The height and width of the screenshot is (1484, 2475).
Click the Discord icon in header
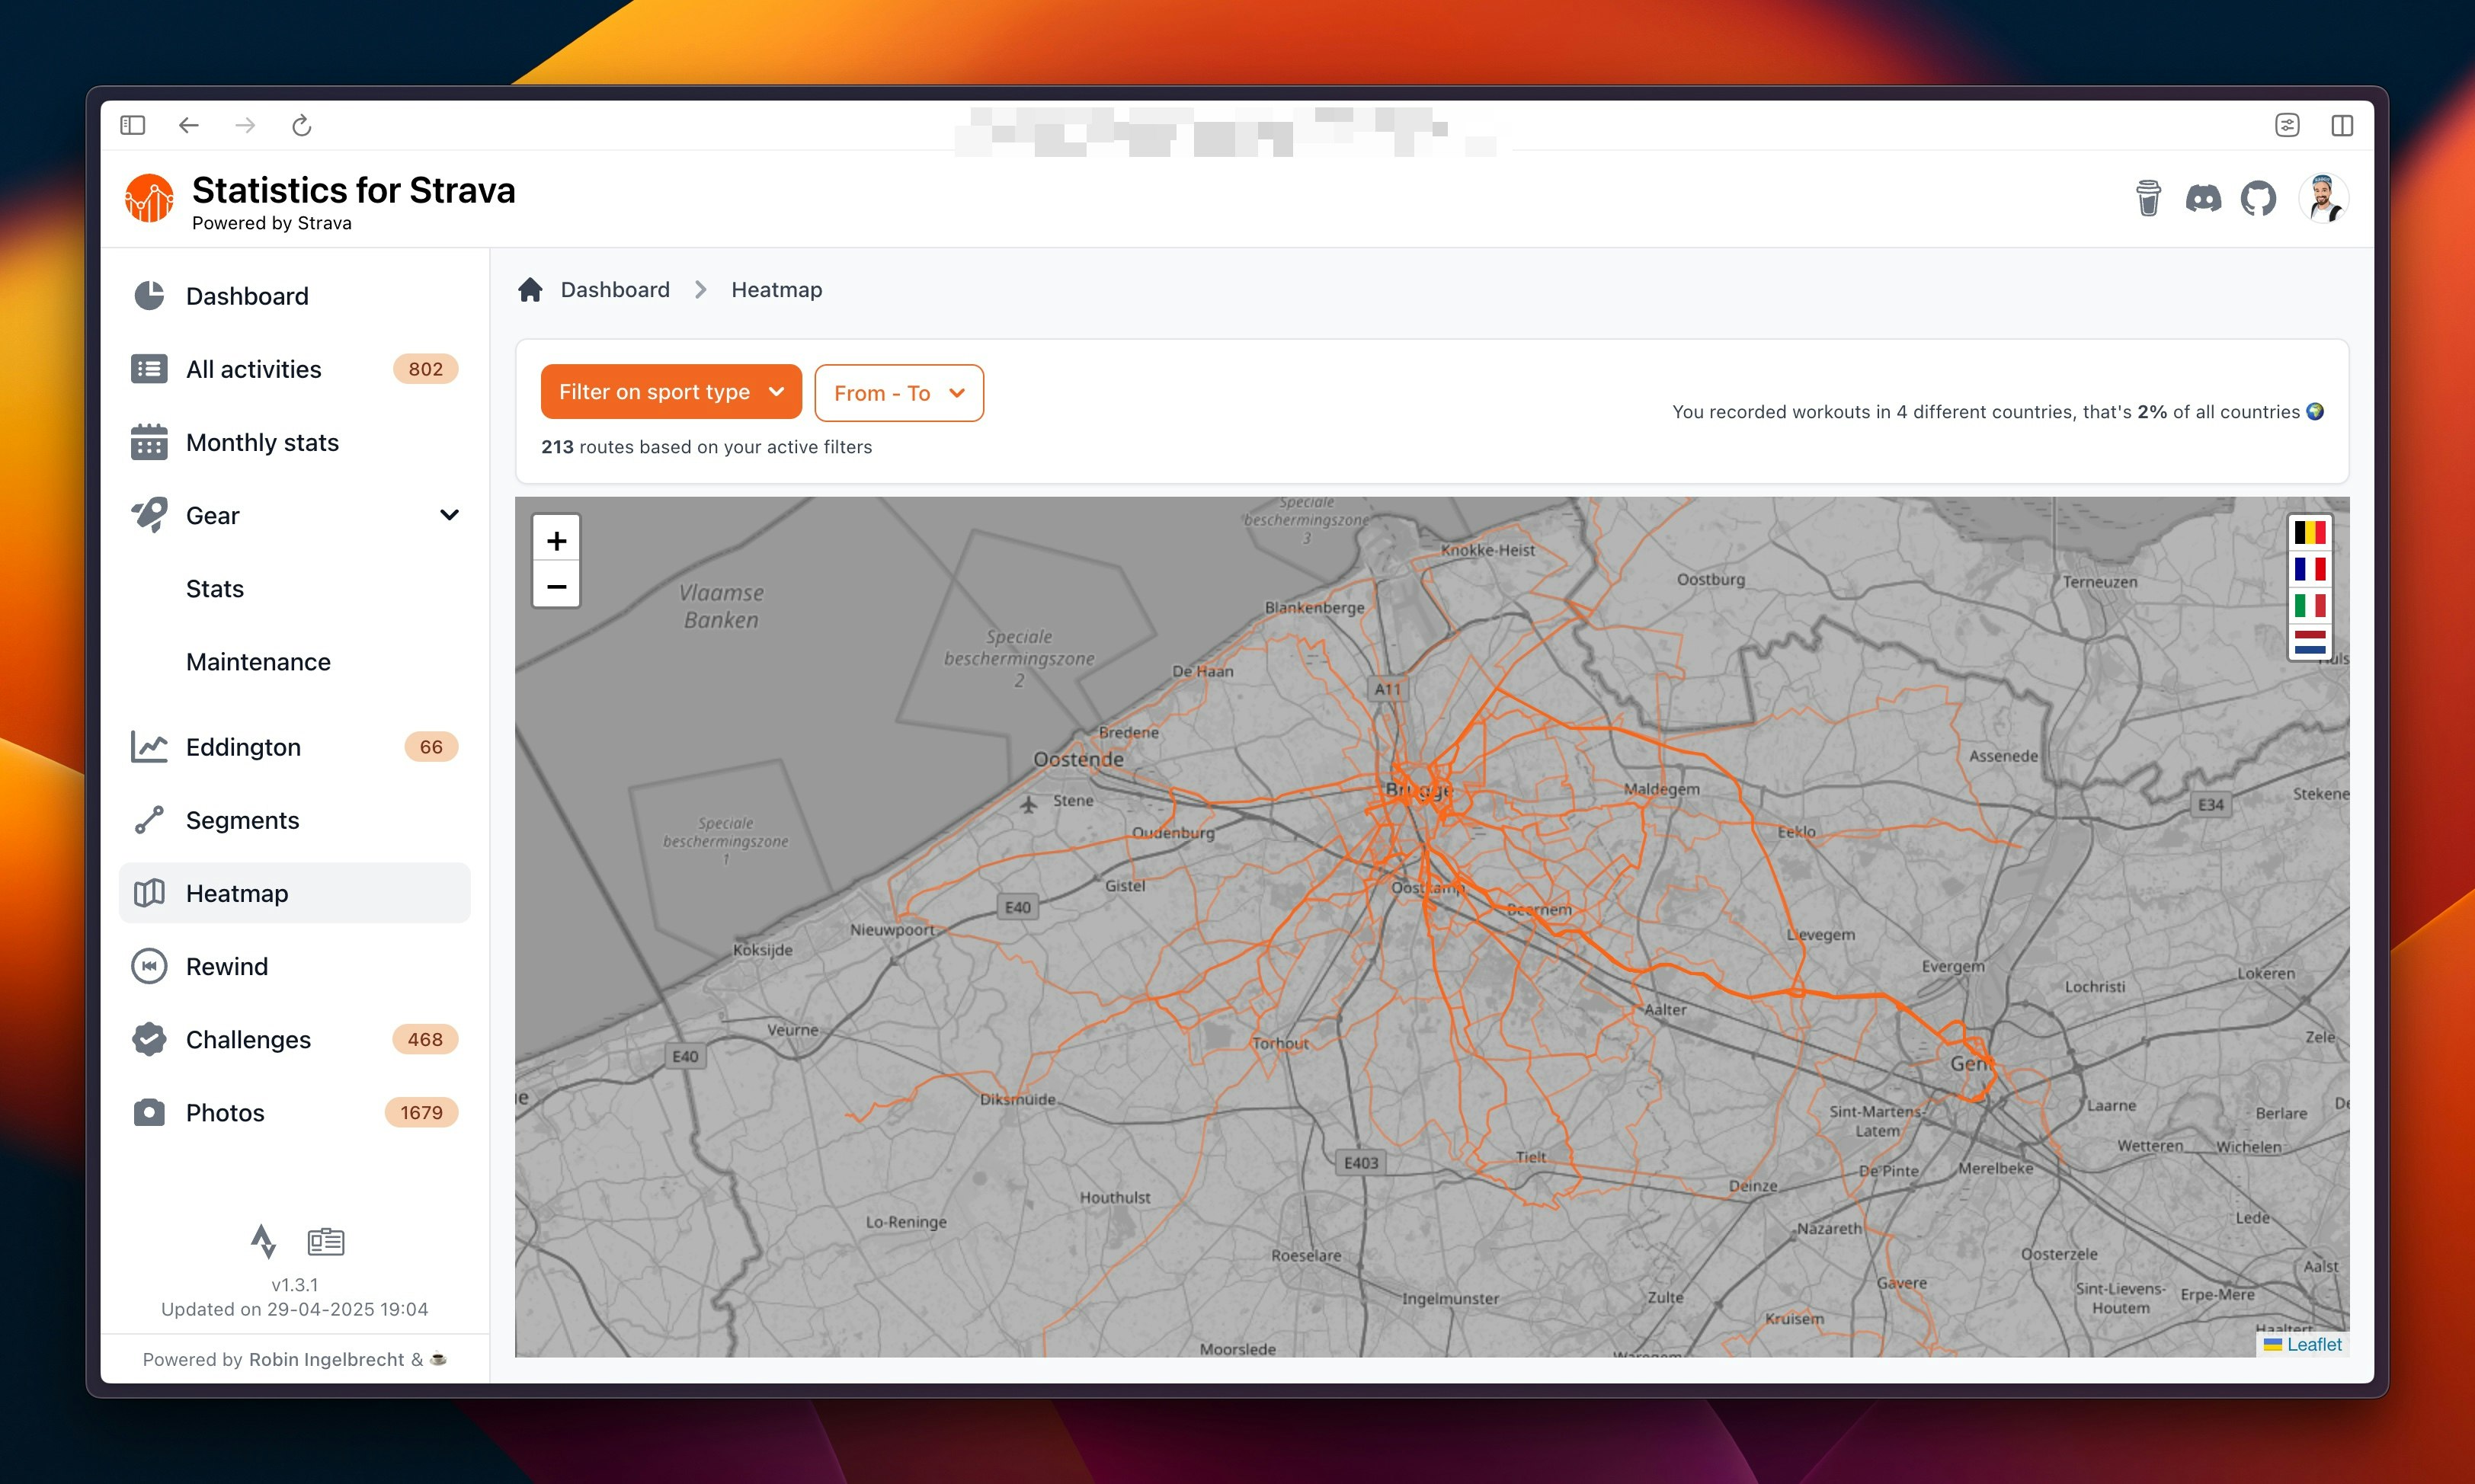click(2203, 198)
